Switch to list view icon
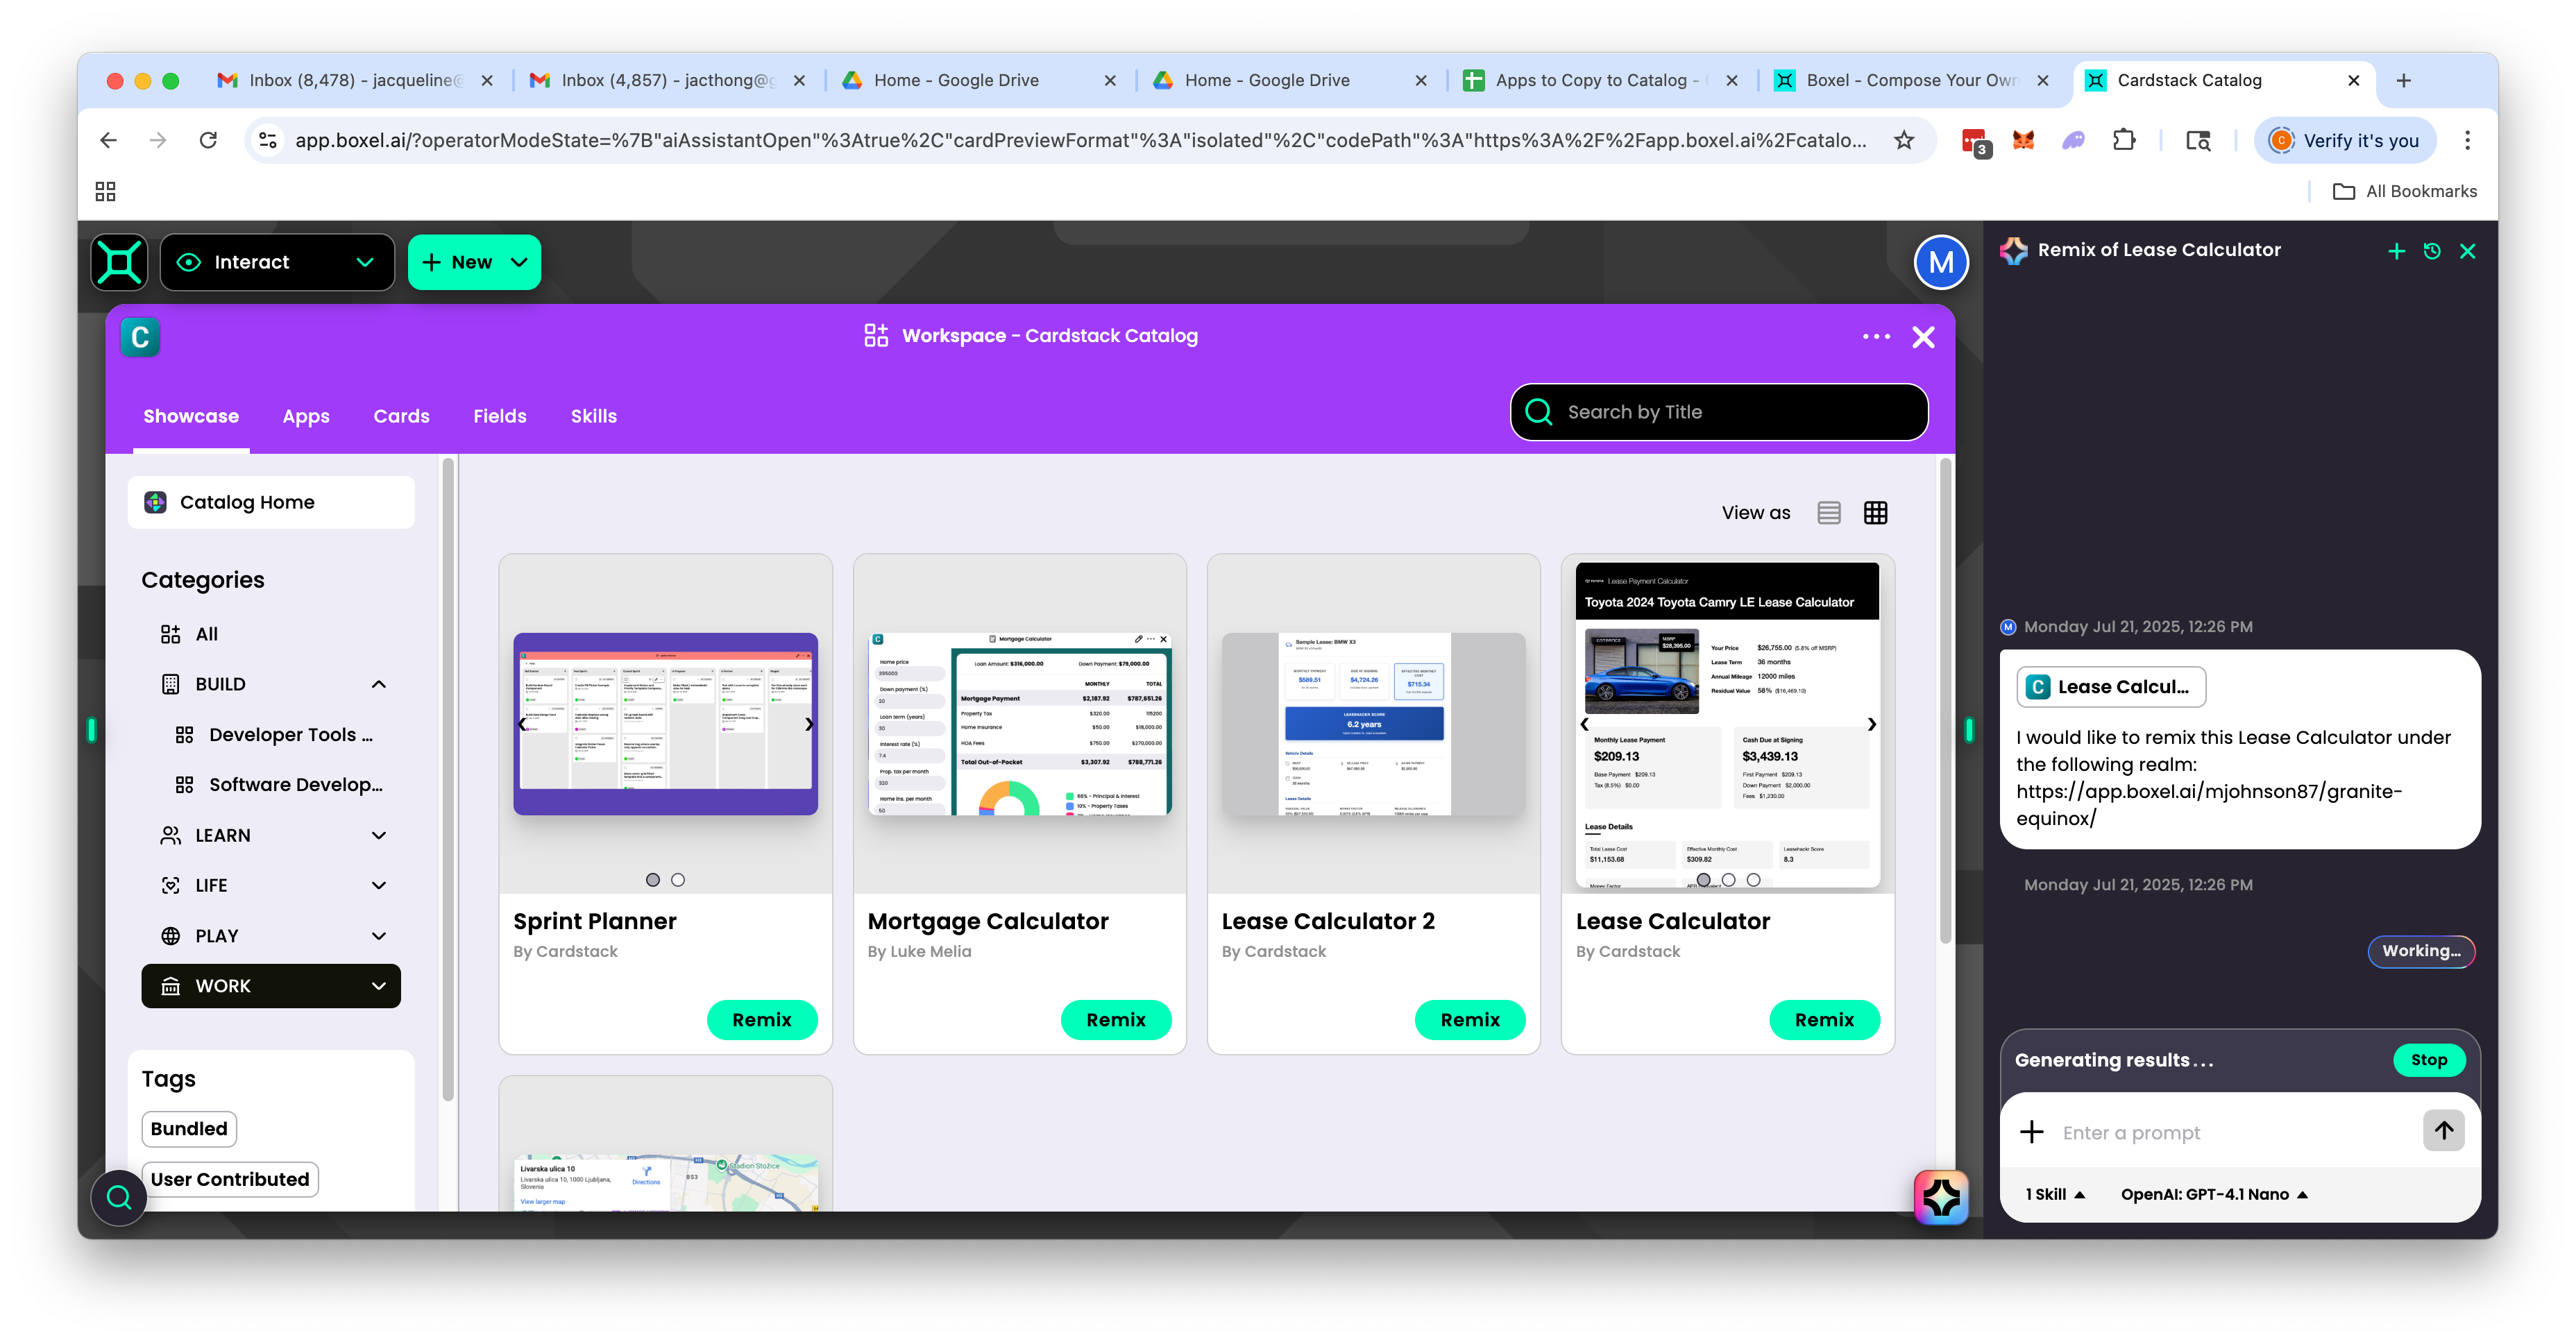The height and width of the screenshot is (1342, 2576). click(x=1828, y=513)
